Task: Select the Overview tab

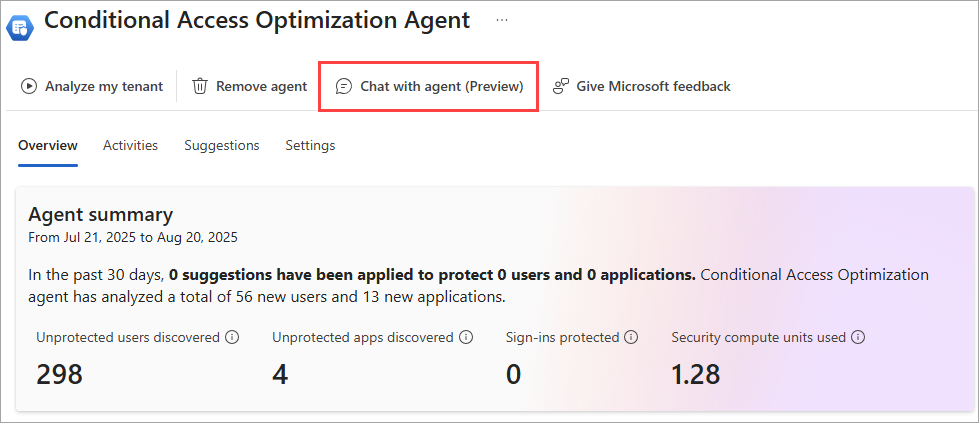Action: pos(47,145)
